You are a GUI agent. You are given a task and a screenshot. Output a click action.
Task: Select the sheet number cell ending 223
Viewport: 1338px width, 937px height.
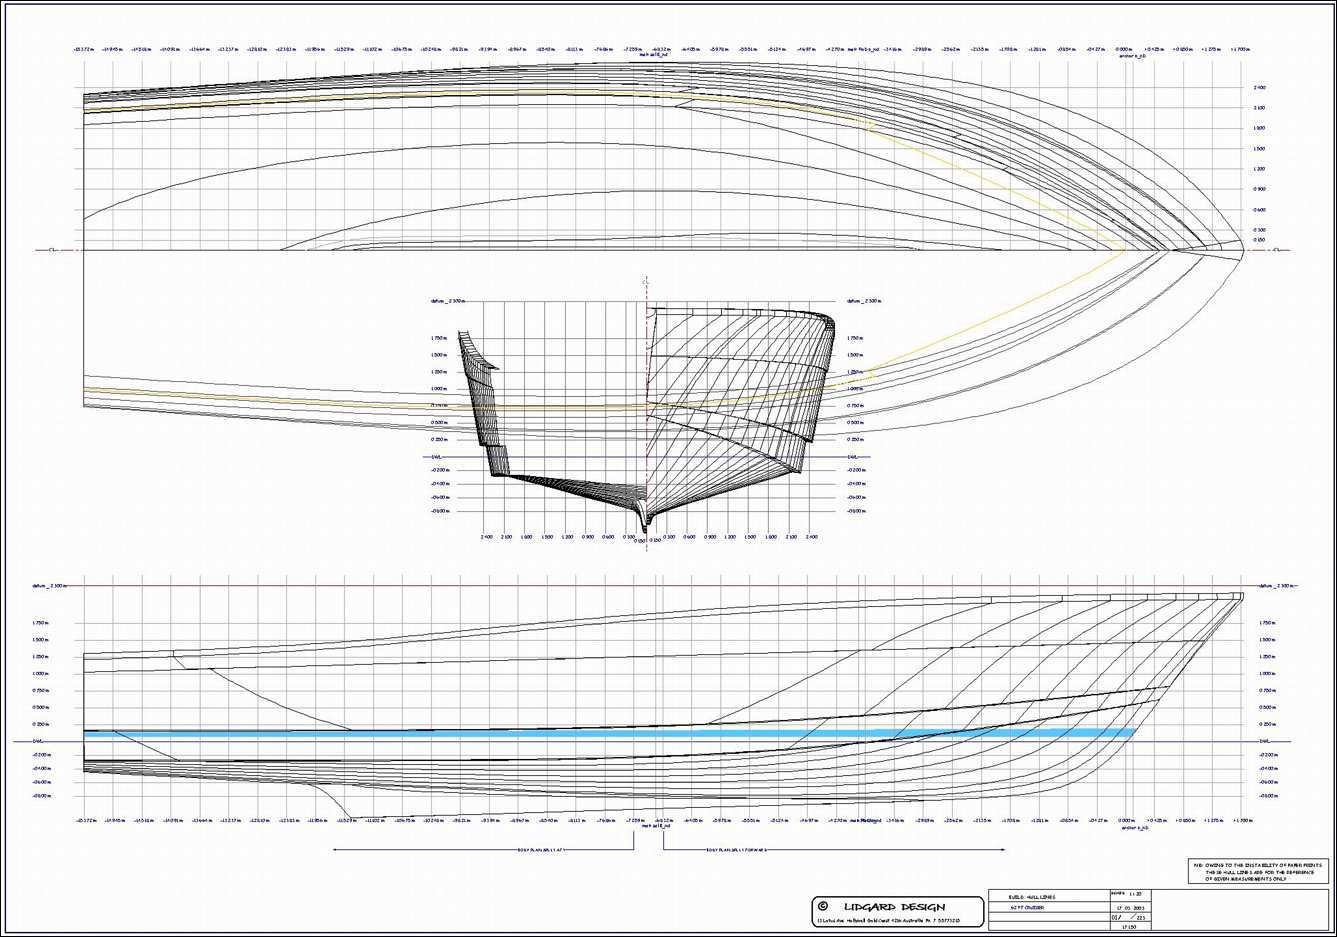(x=1131, y=916)
